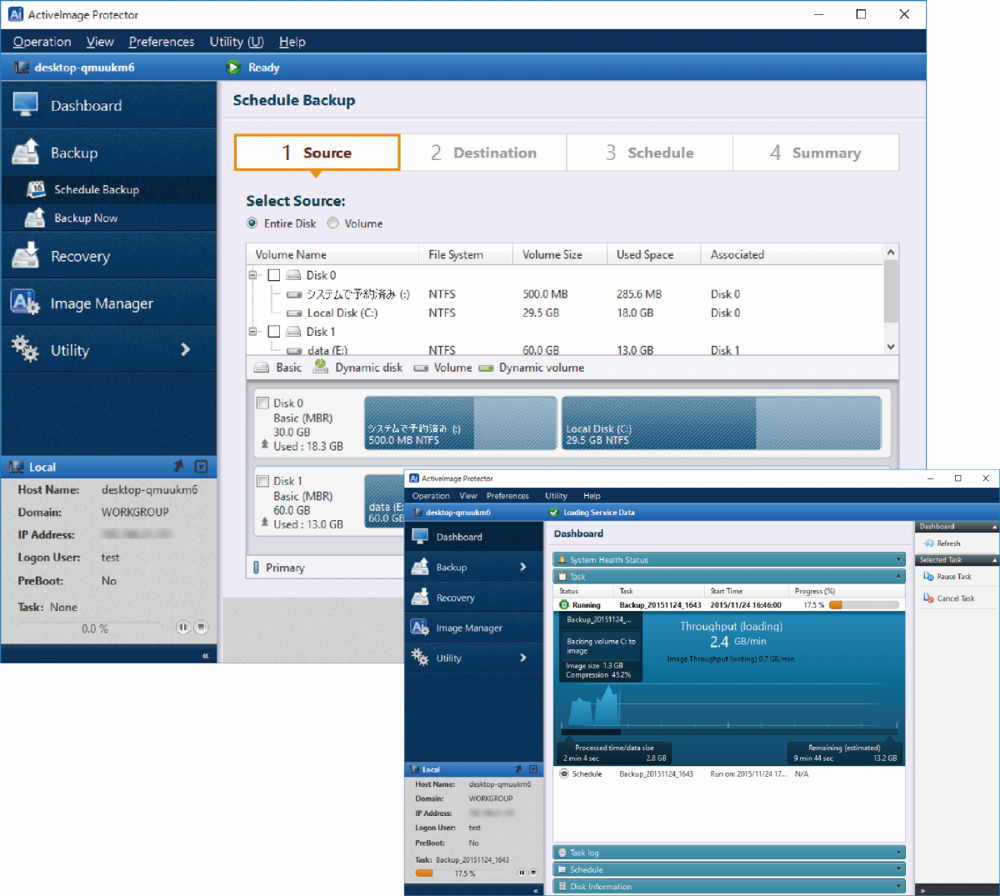Screen dimensions: 1000x896
Task: Click the Dashboard icon in the Dashboard window sidebar
Action: (x=420, y=536)
